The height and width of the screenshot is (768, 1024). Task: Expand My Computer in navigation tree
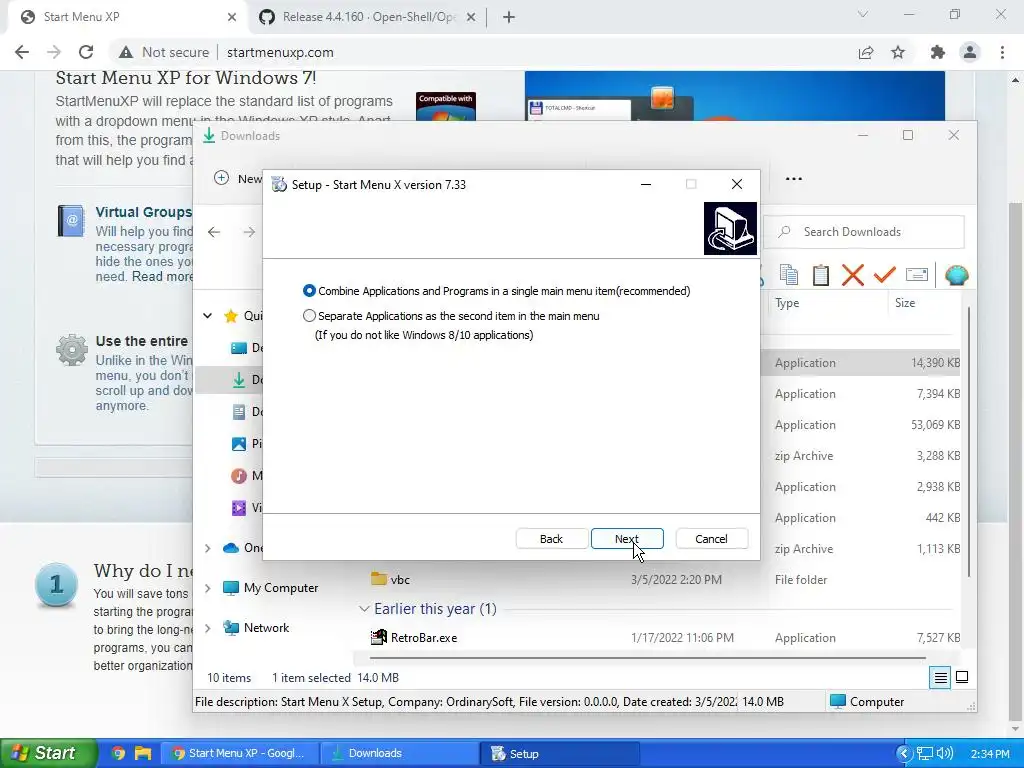coord(208,588)
